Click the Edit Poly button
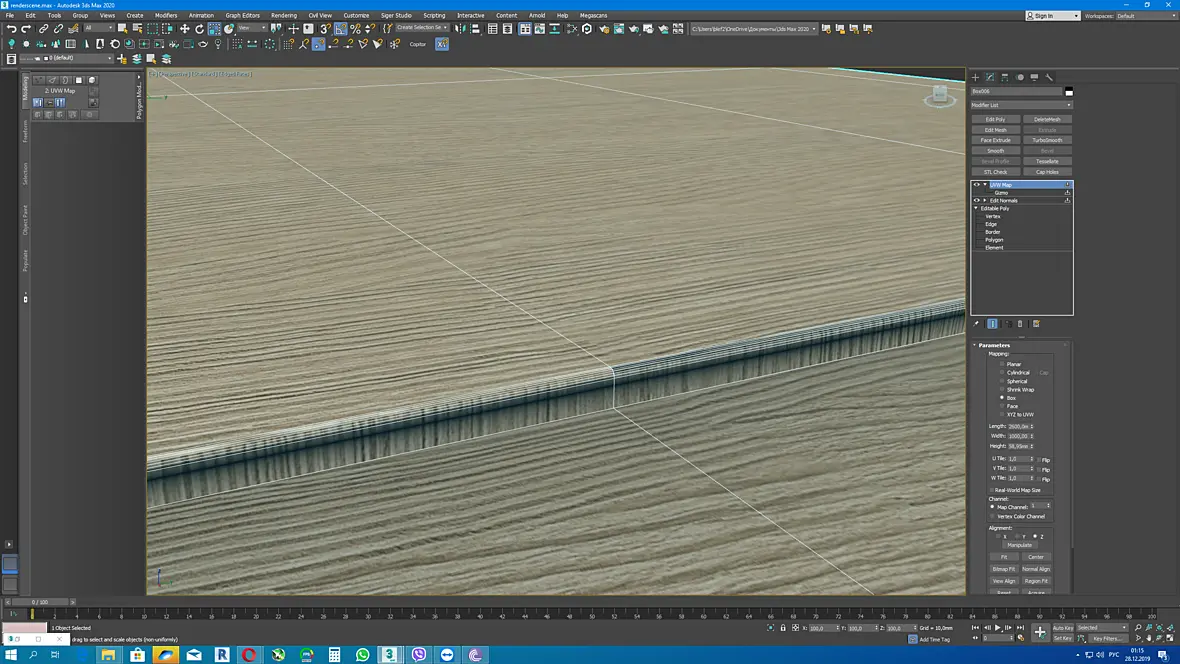Image resolution: width=1180 pixels, height=664 pixels. tap(995, 119)
